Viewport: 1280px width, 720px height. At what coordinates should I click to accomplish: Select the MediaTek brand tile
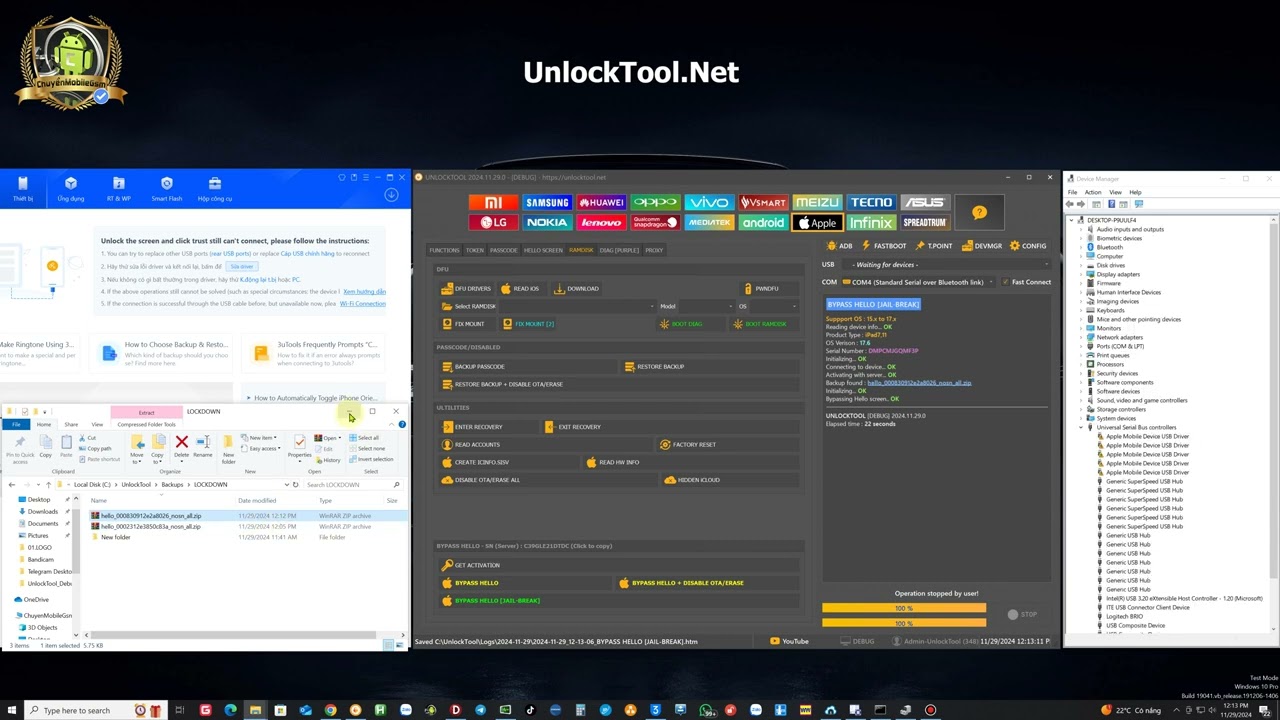click(709, 223)
